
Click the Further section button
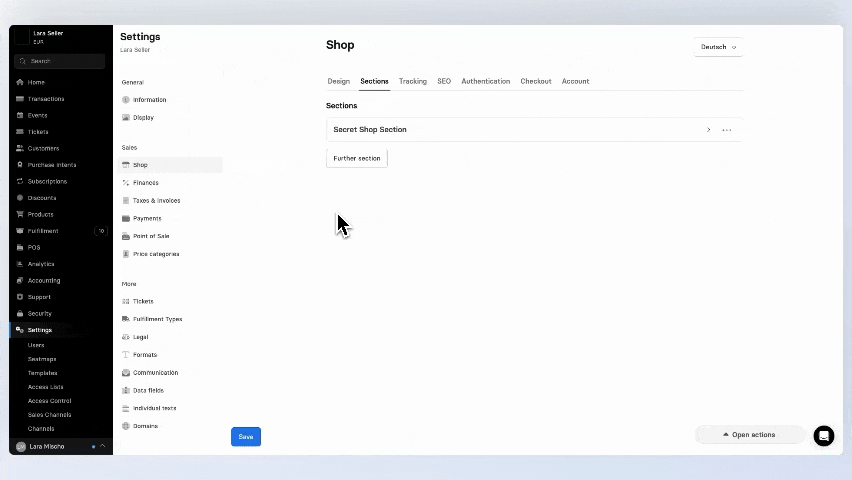tap(357, 158)
